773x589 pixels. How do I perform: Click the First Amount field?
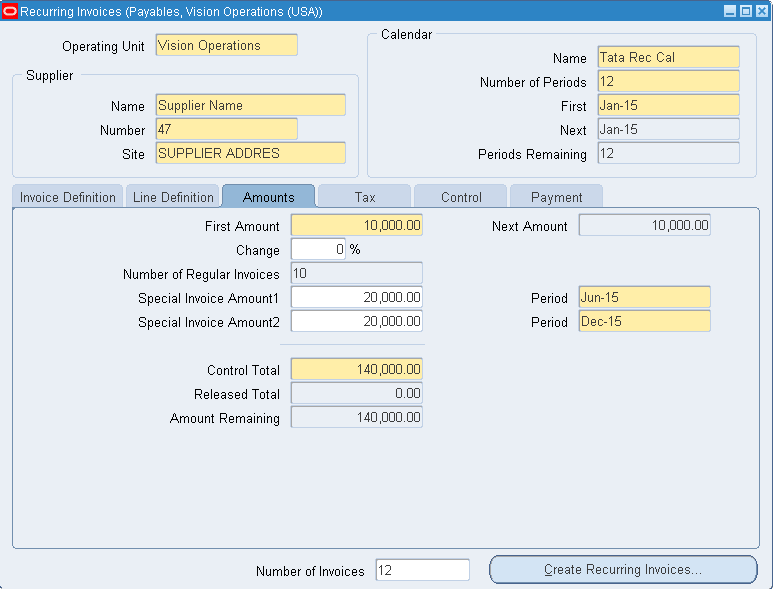point(356,226)
